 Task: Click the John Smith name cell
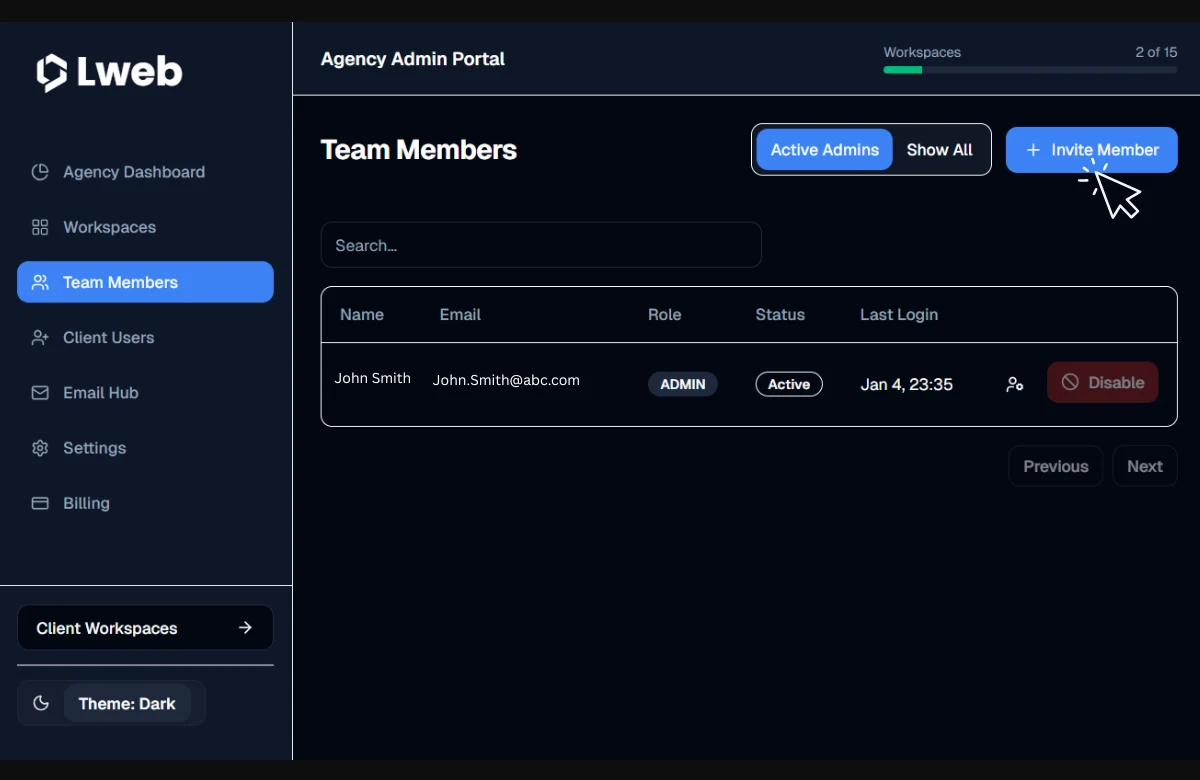373,378
